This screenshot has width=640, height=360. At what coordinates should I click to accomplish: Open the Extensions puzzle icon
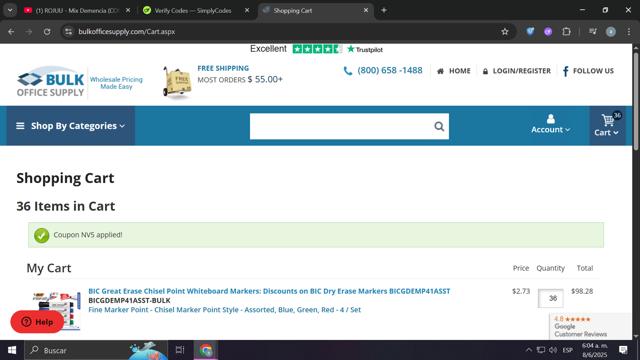(566, 31)
